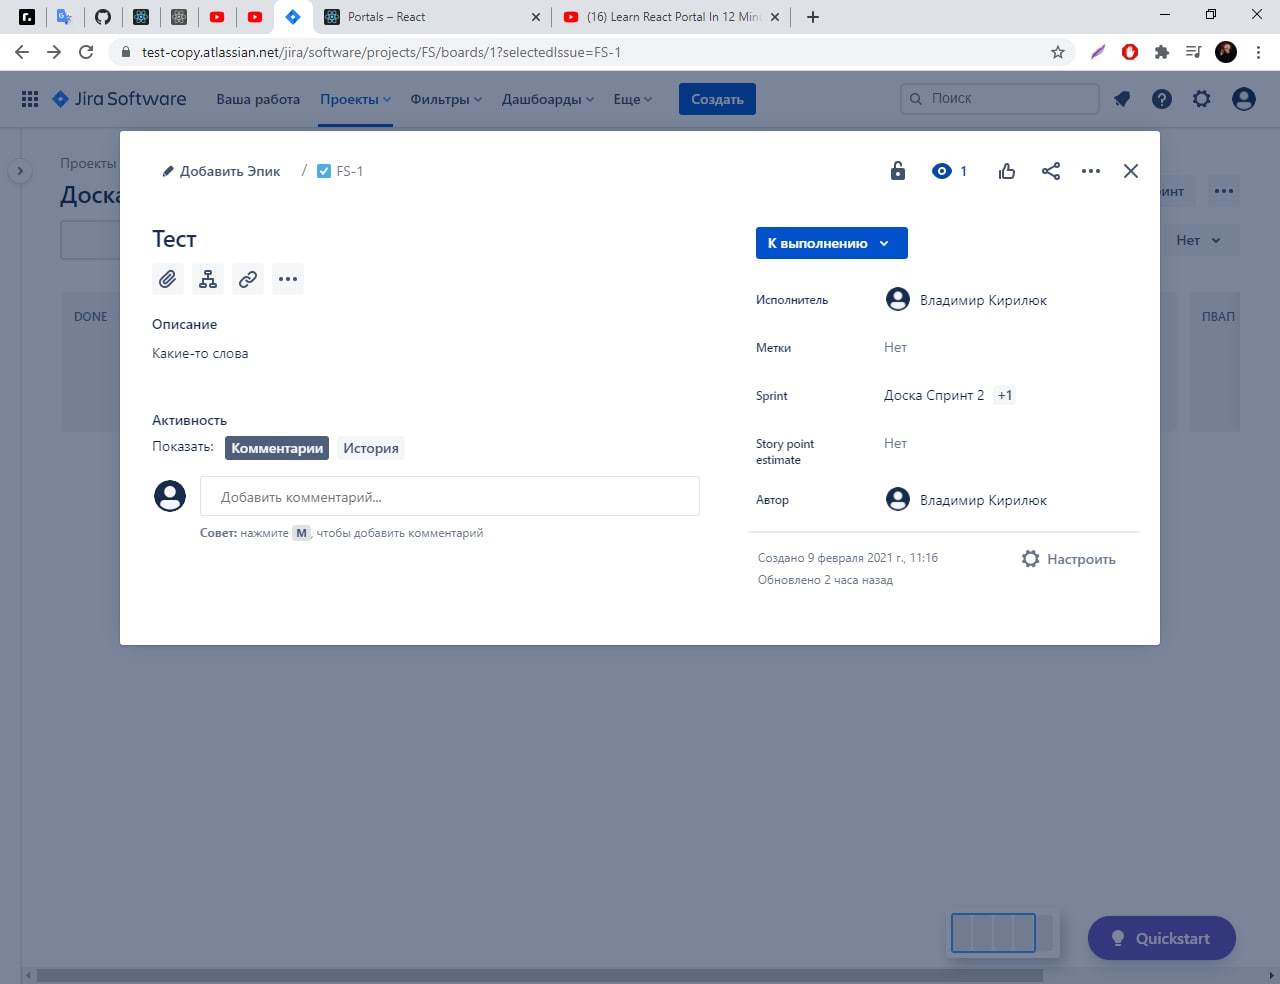Expand the К выполнению status dropdown
This screenshot has width=1280, height=984.
tap(832, 243)
